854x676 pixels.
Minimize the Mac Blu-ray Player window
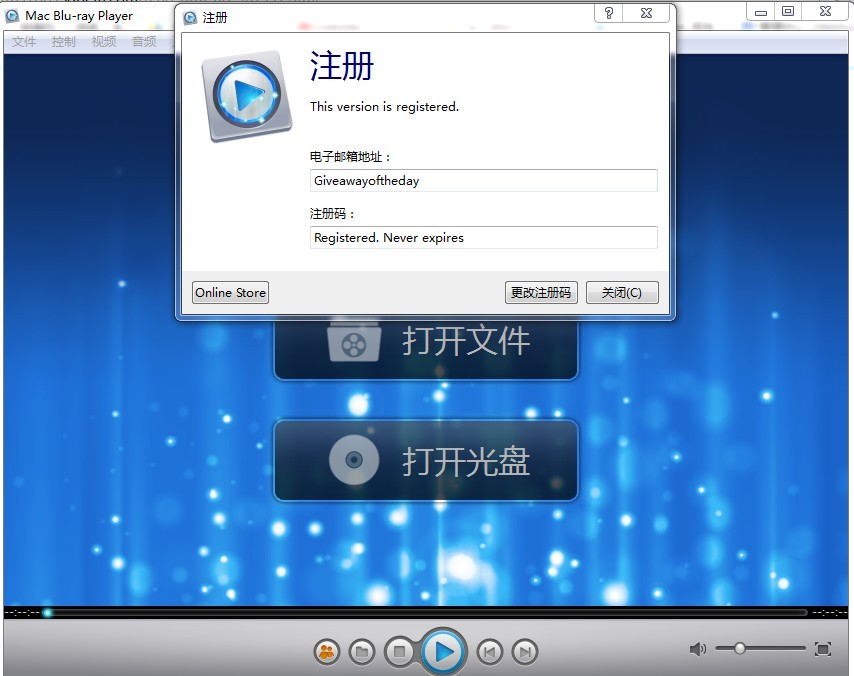(761, 12)
